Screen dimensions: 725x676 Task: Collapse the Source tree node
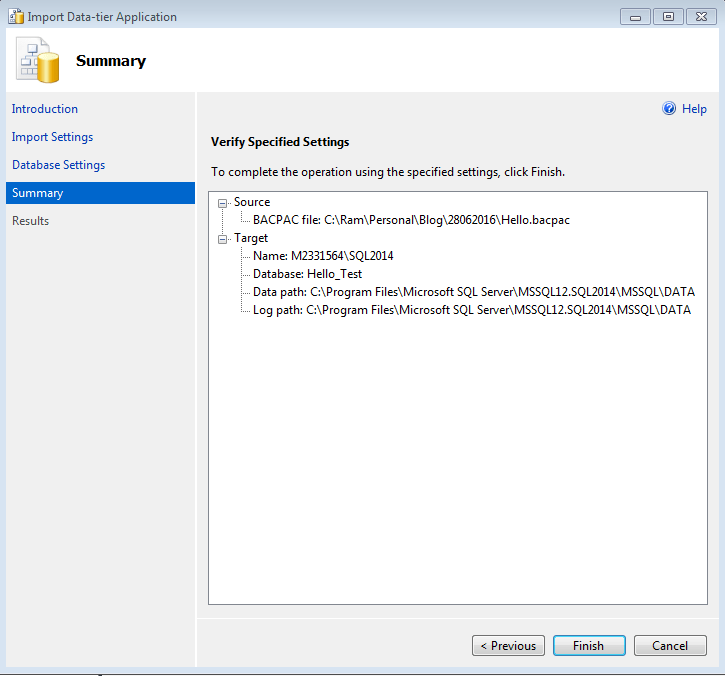223,203
